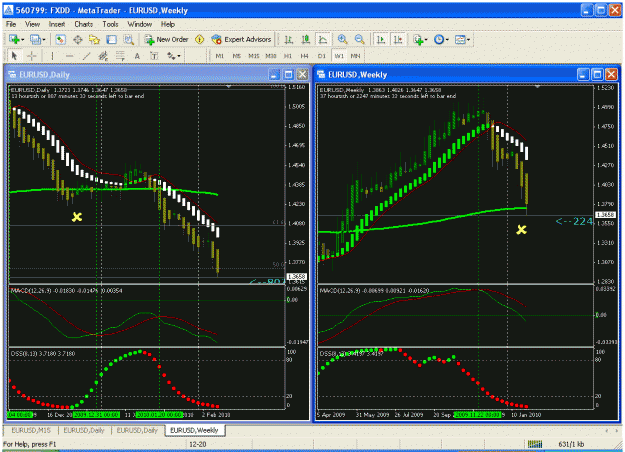Open the Profiles toolbar icon
625x452 pixels.
[35, 39]
